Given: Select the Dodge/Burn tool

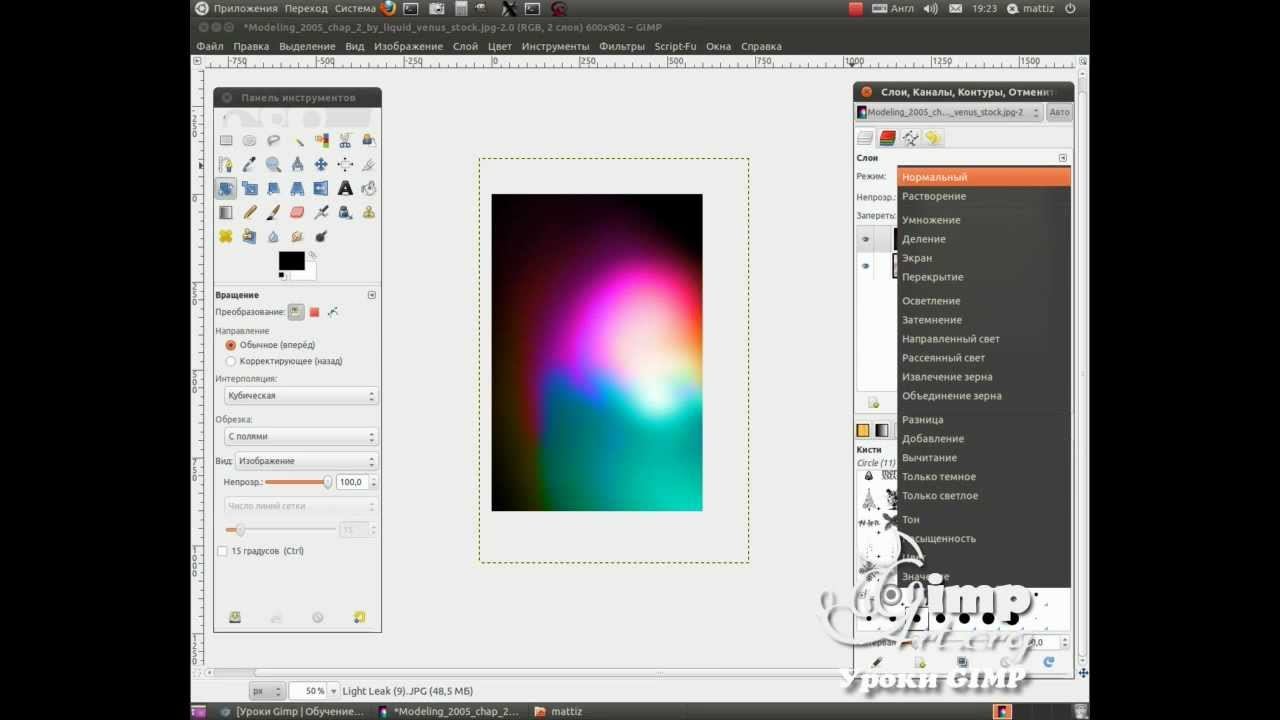Looking at the screenshot, I should (321, 236).
